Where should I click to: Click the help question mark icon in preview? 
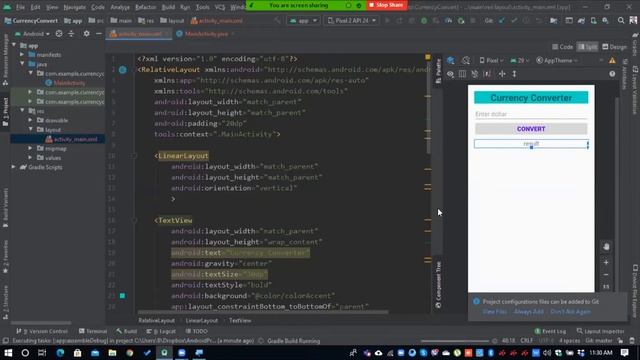tap(612, 74)
